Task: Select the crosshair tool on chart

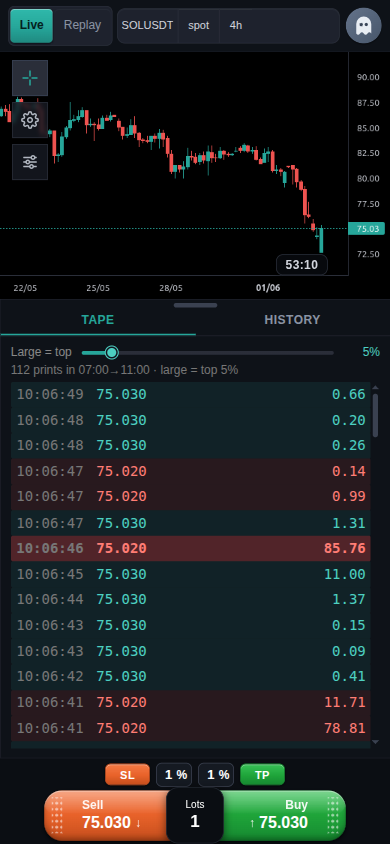Action: [x=30, y=78]
